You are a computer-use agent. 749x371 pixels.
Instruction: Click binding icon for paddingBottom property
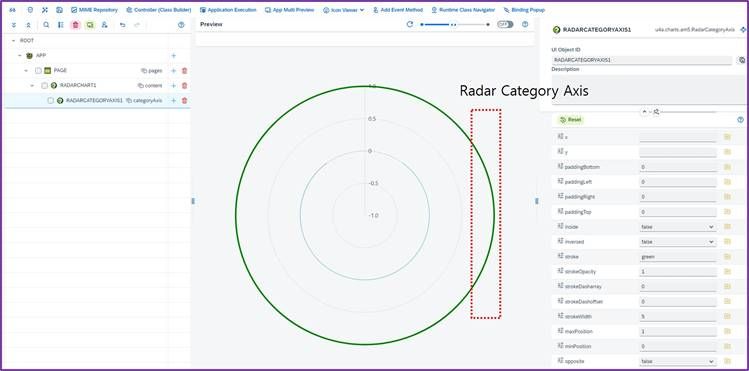727,167
